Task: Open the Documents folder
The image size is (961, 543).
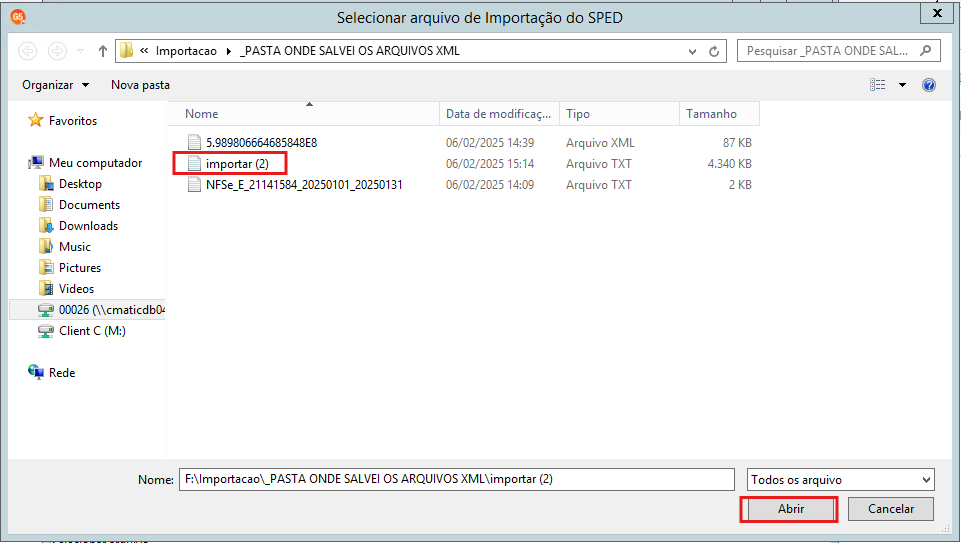Action: pos(89,205)
